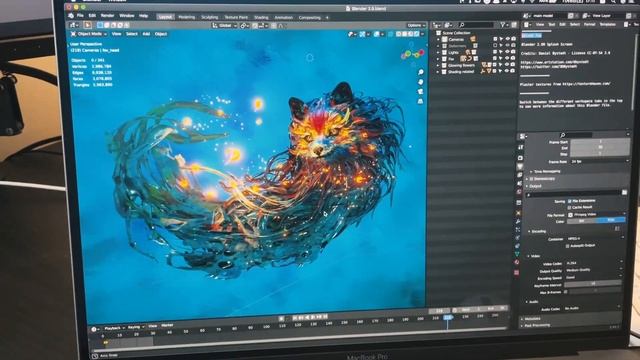Open the Object Data properties tab icon
The height and width of the screenshot is (360, 640).
pyautogui.click(x=517, y=254)
